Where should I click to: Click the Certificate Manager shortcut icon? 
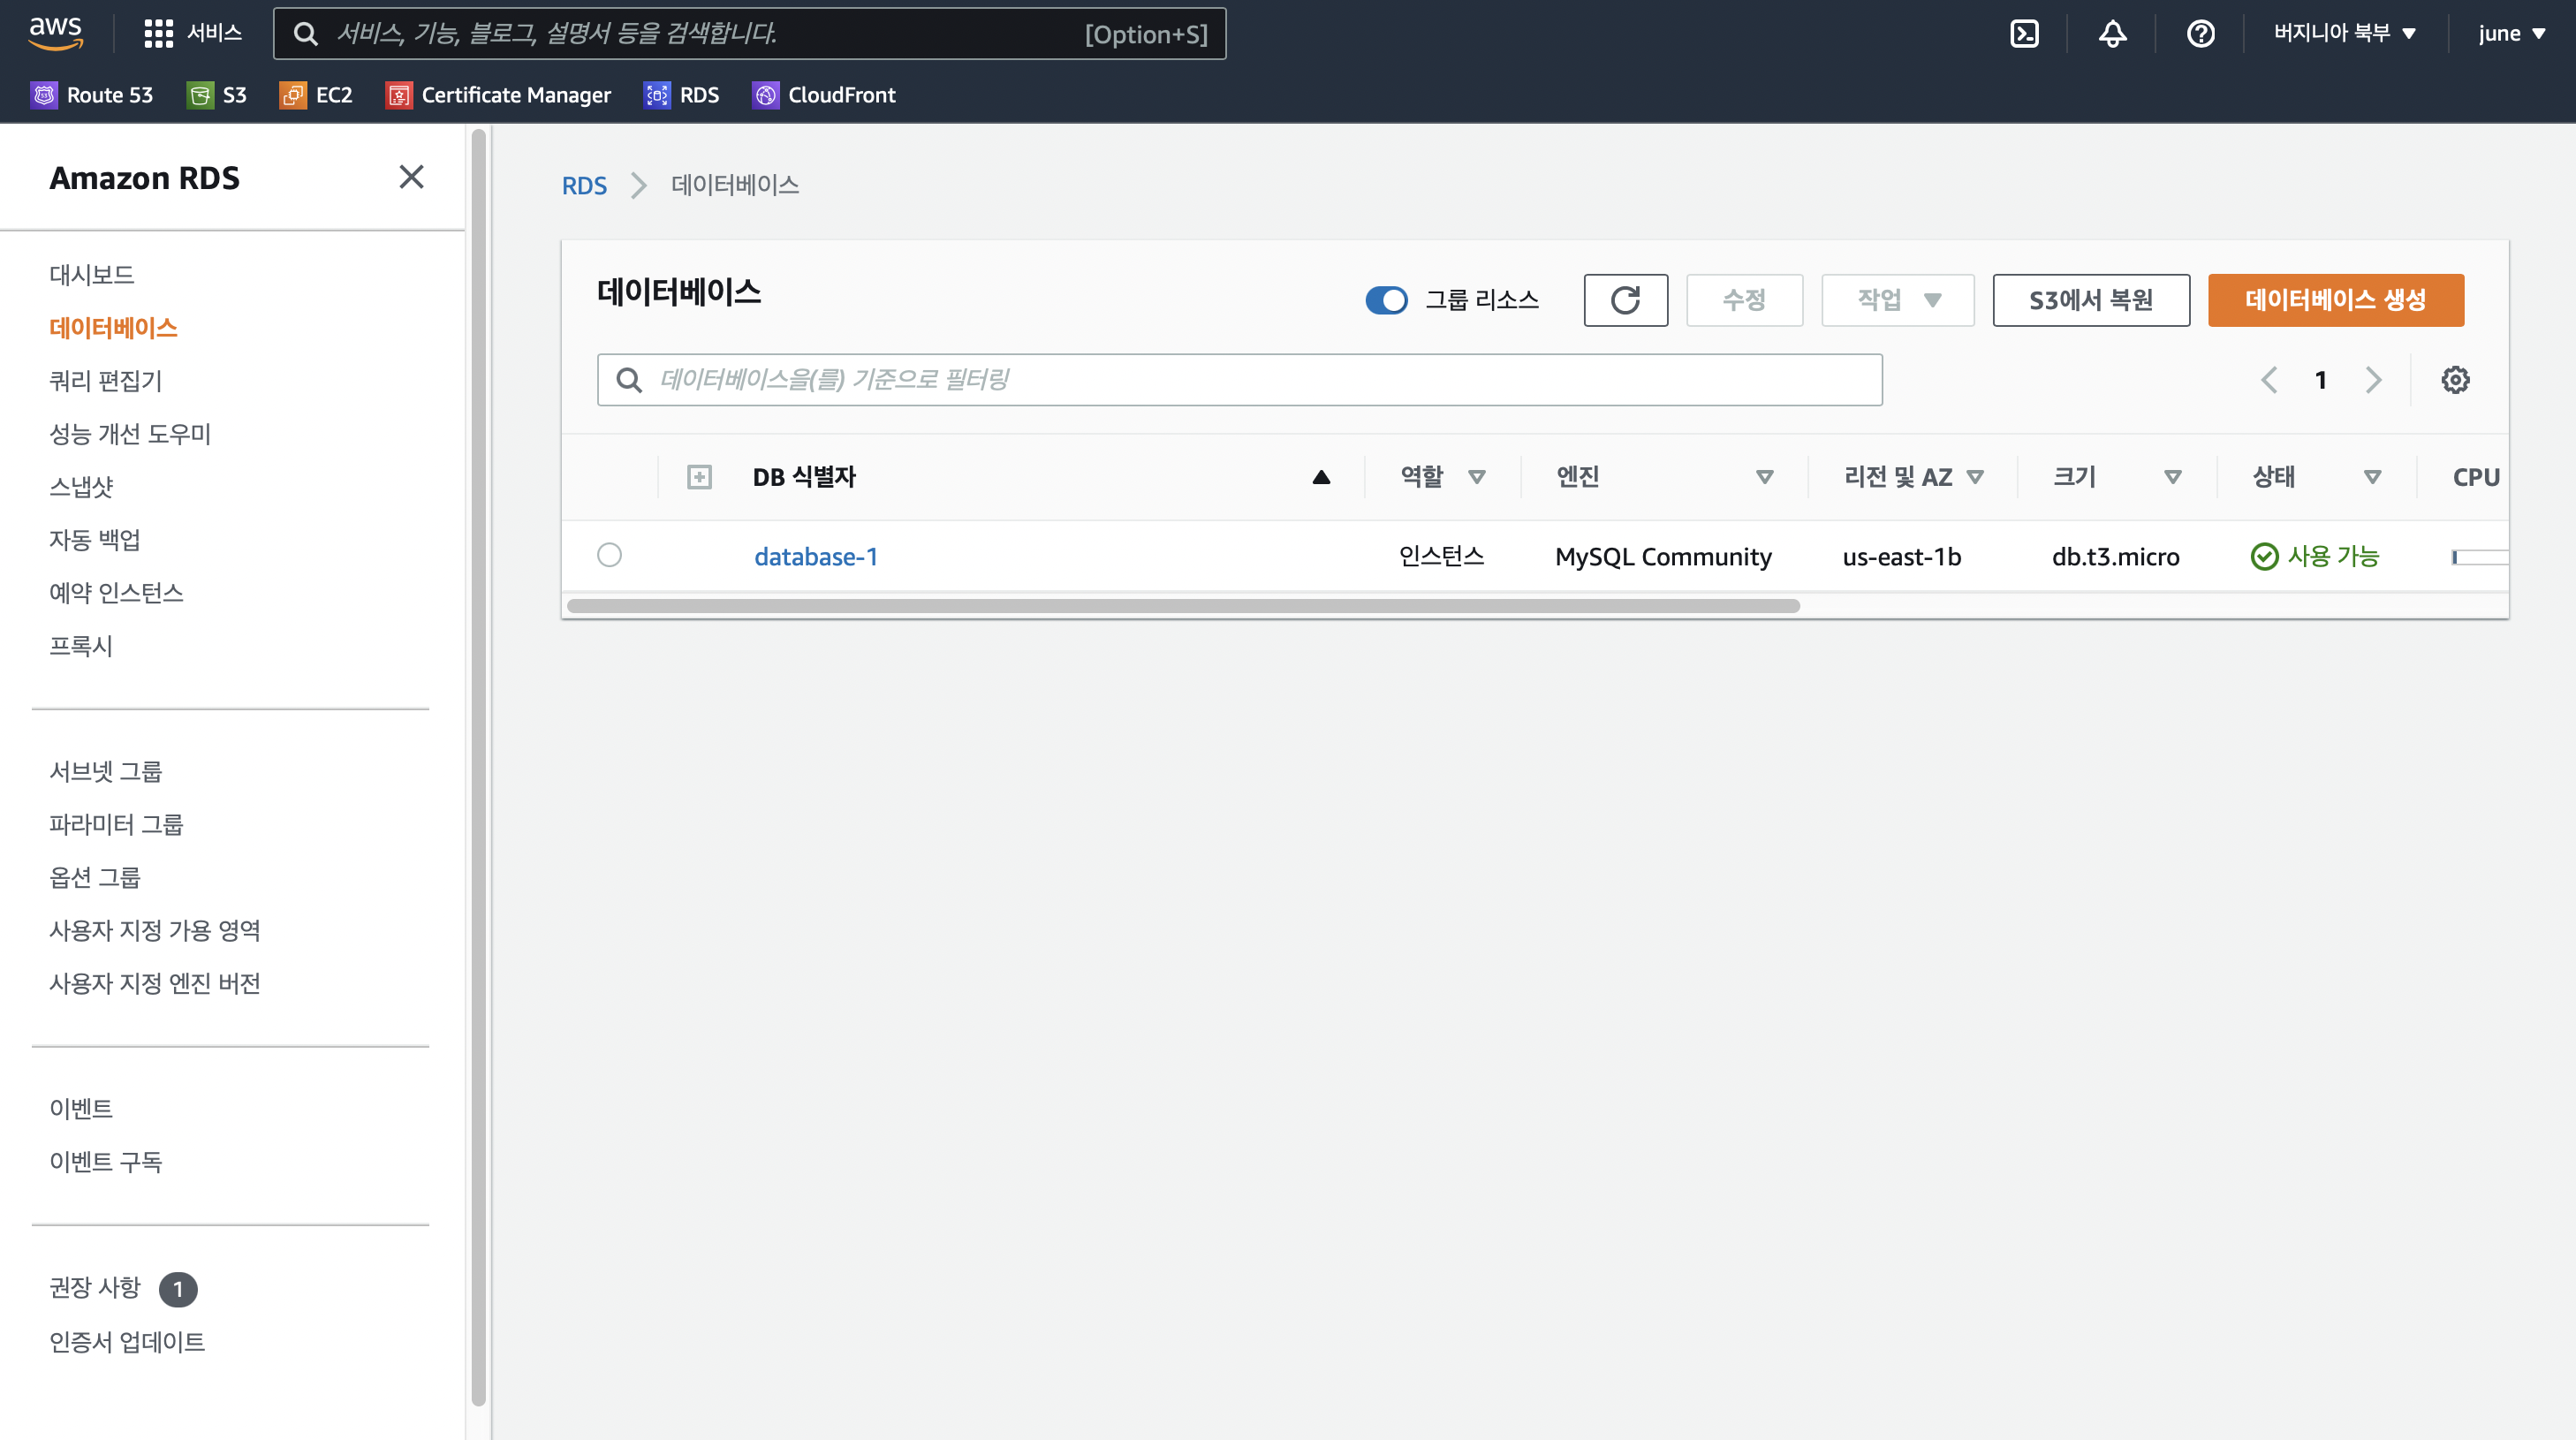click(399, 95)
